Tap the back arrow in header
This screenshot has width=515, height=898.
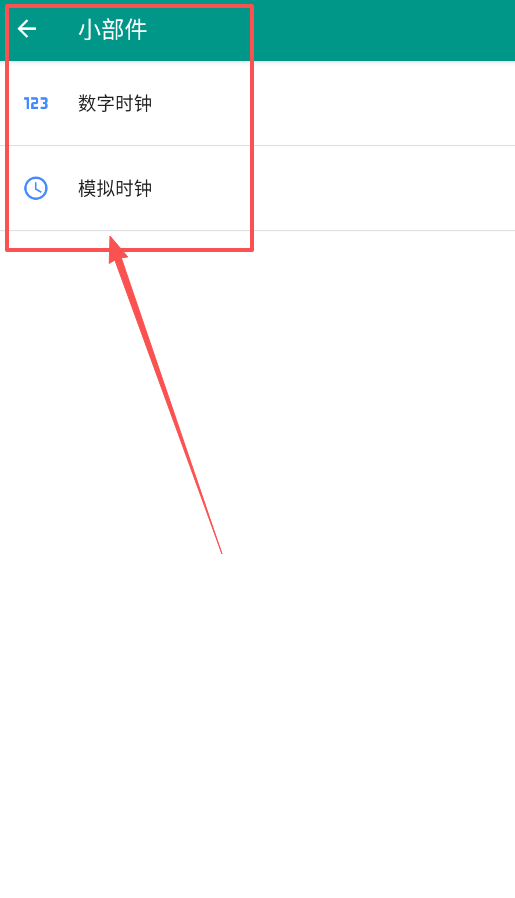[x=27, y=29]
